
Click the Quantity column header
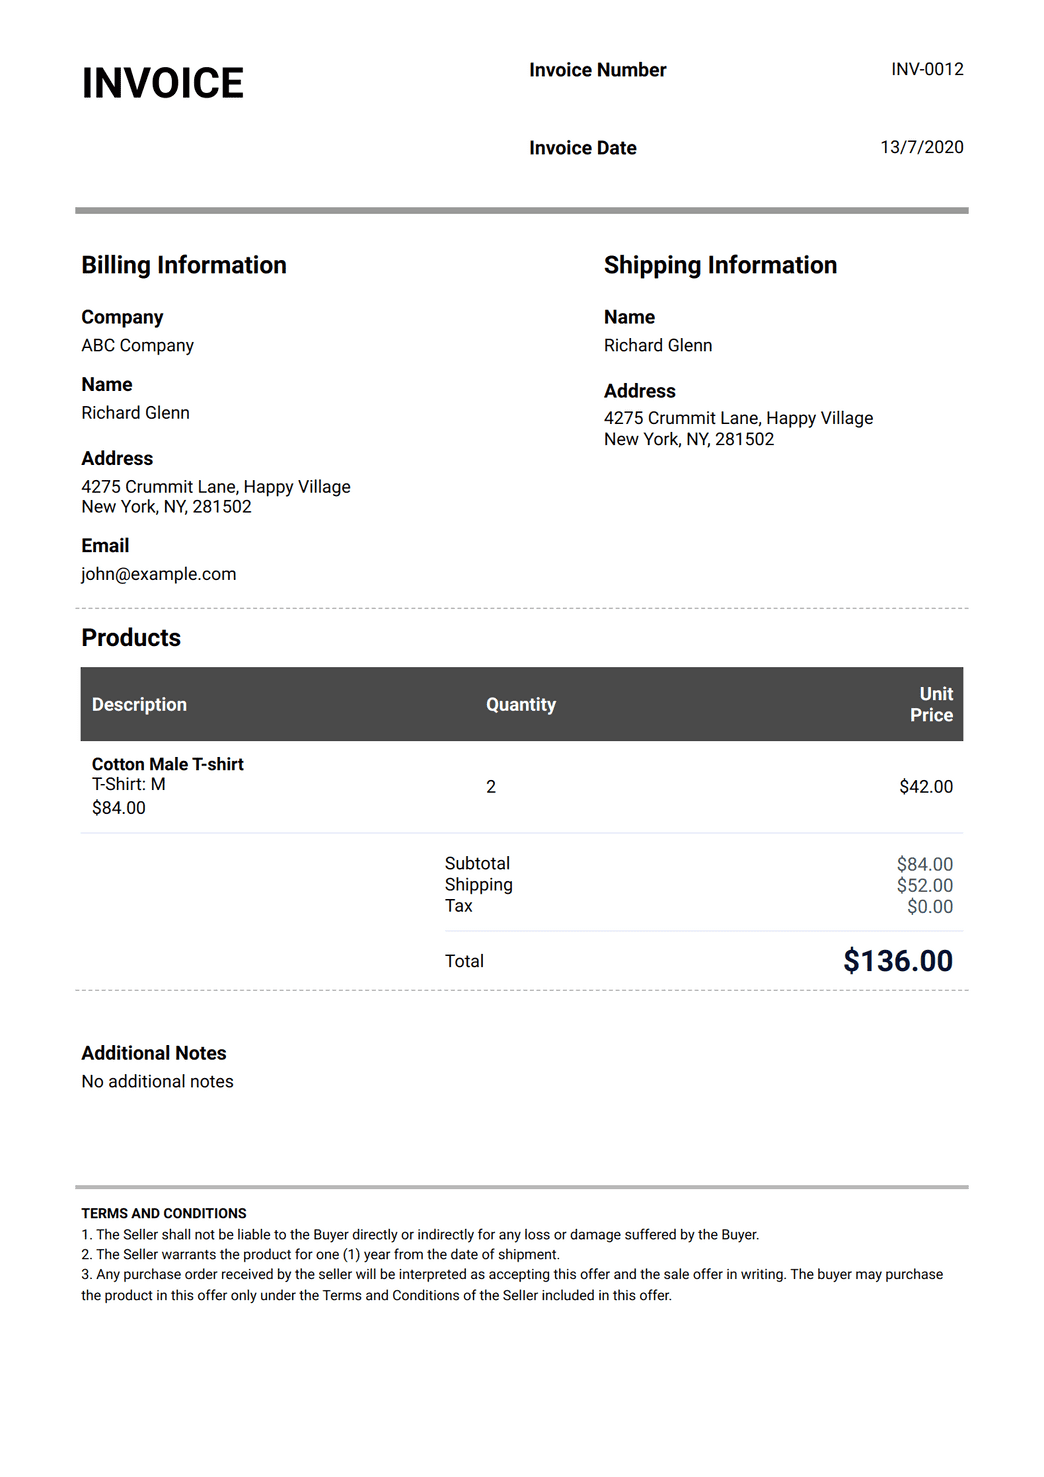pos(521,705)
